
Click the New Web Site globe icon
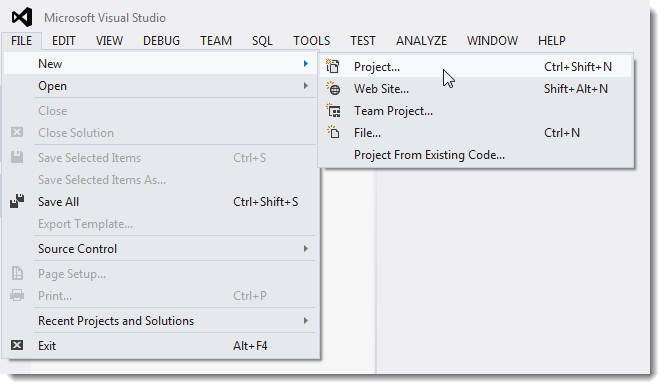point(333,89)
